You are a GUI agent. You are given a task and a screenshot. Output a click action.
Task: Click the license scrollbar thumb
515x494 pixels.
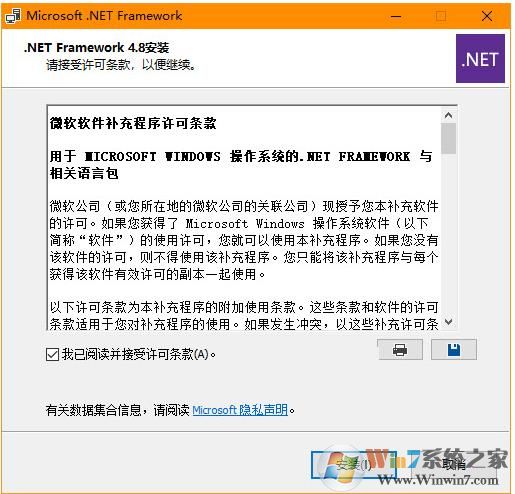[448, 139]
